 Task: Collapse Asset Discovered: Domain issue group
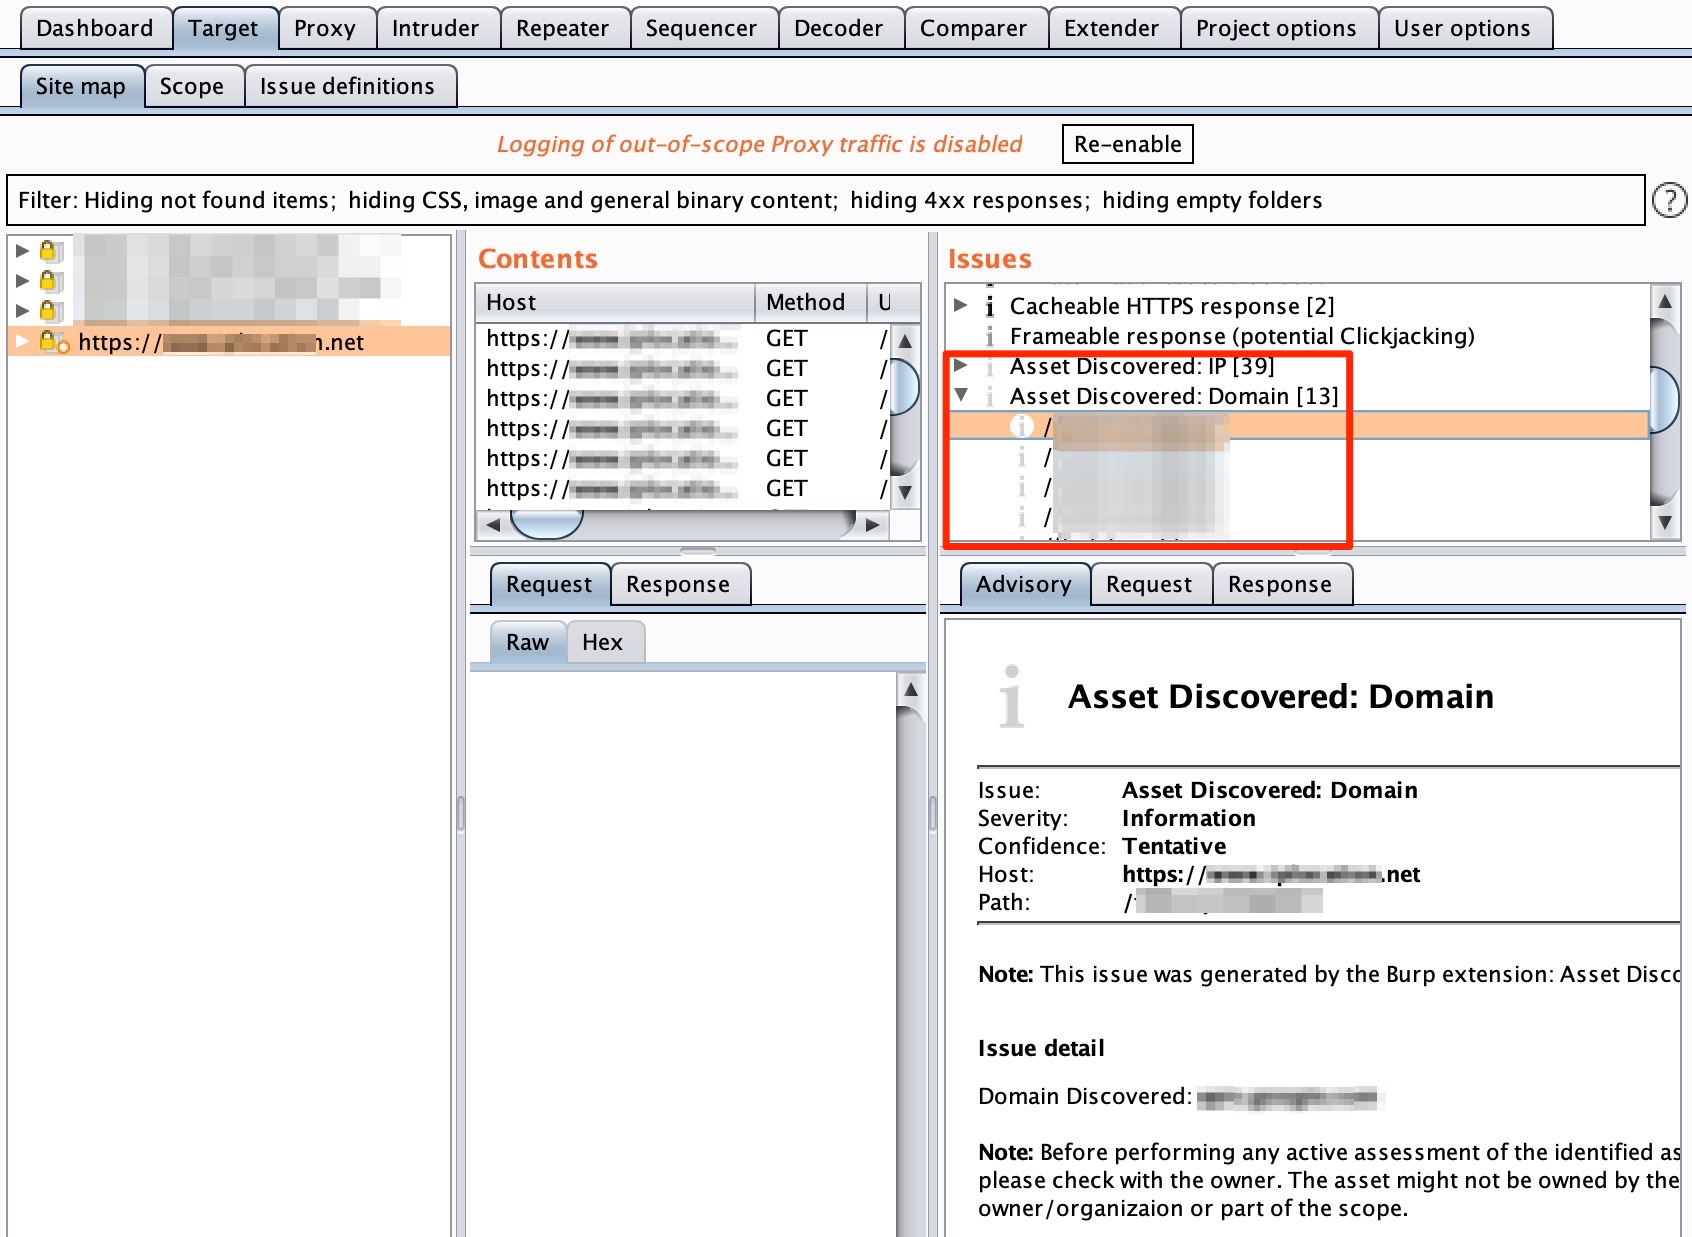961,395
